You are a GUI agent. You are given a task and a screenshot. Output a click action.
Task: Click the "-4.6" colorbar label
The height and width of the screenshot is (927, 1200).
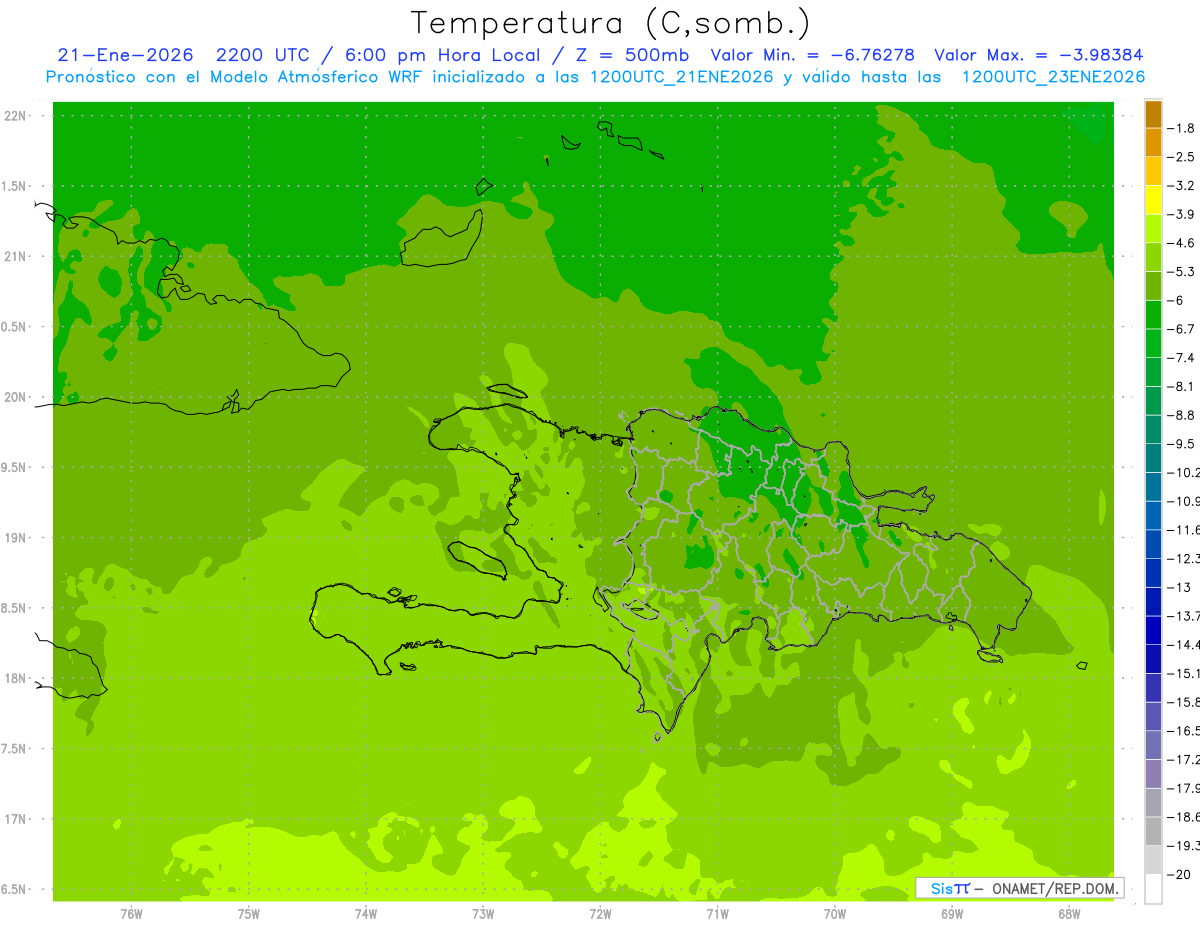[x=1182, y=243]
